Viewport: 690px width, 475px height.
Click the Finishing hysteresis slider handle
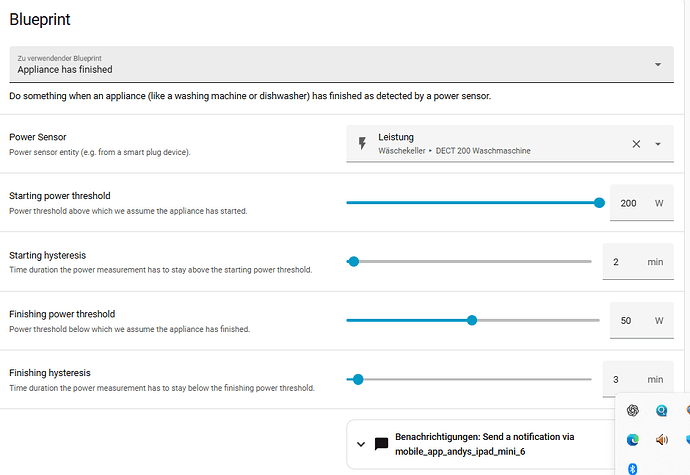tap(358, 379)
